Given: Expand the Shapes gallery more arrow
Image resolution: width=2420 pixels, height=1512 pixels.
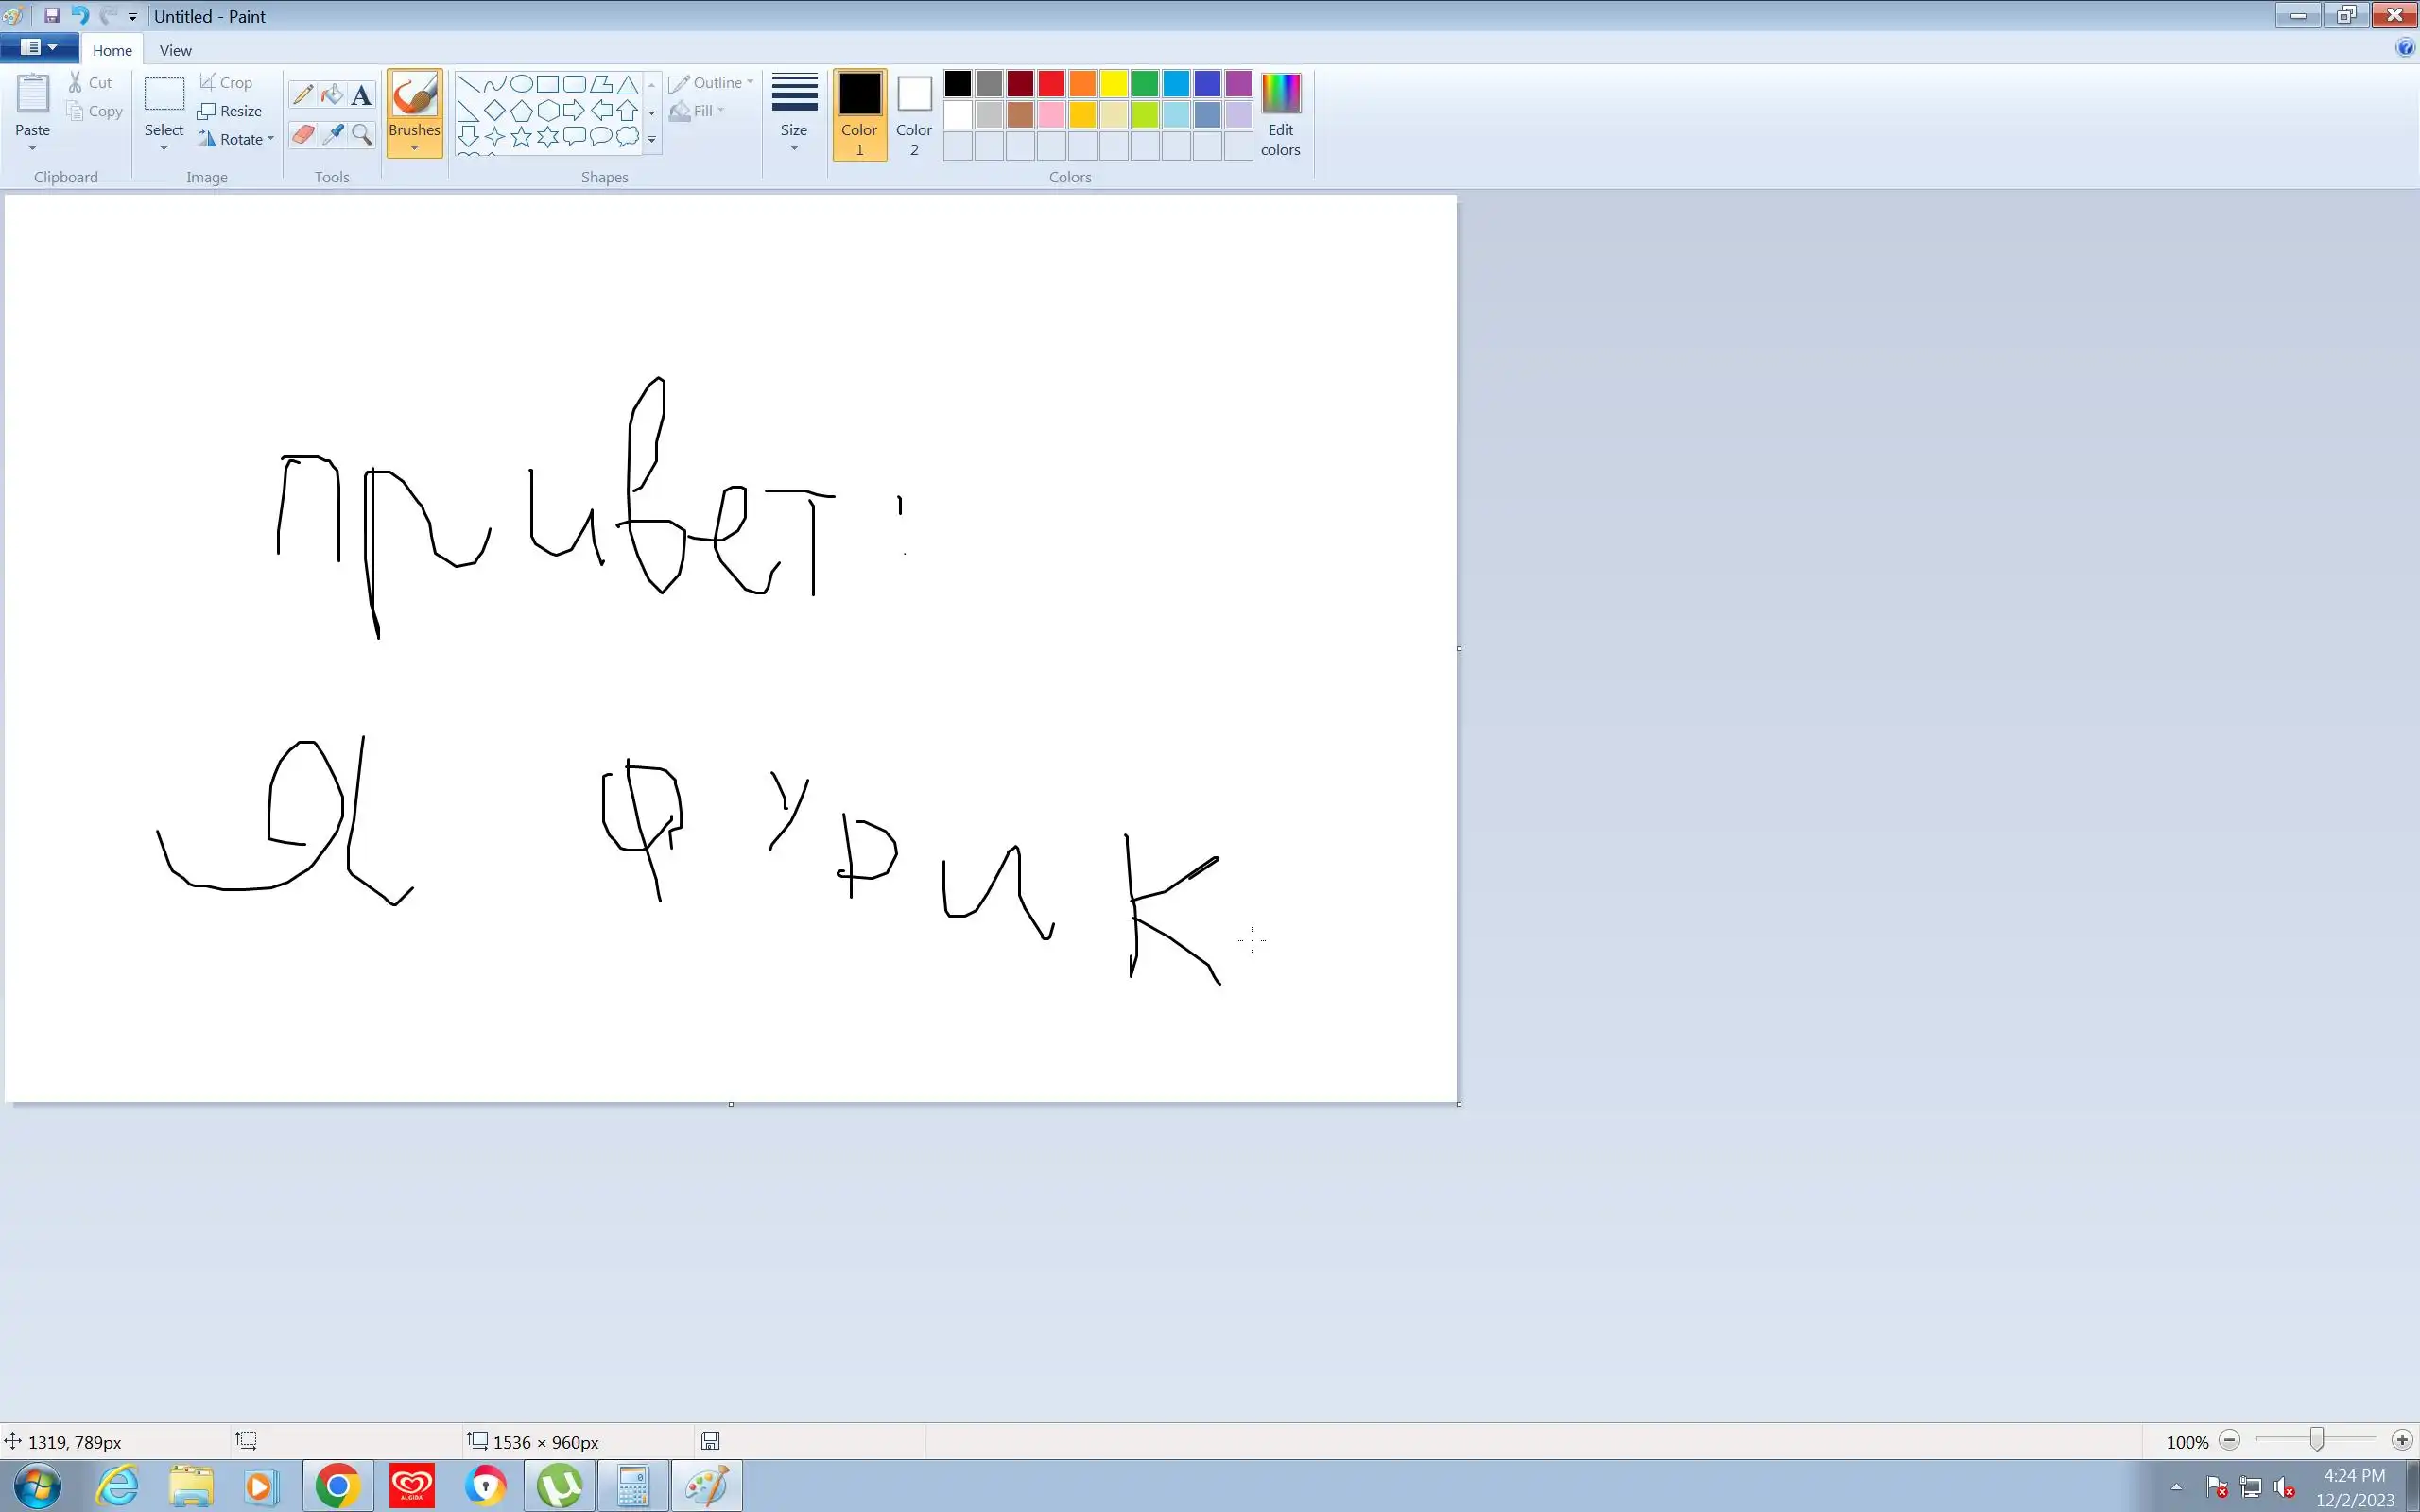Looking at the screenshot, I should click(652, 139).
